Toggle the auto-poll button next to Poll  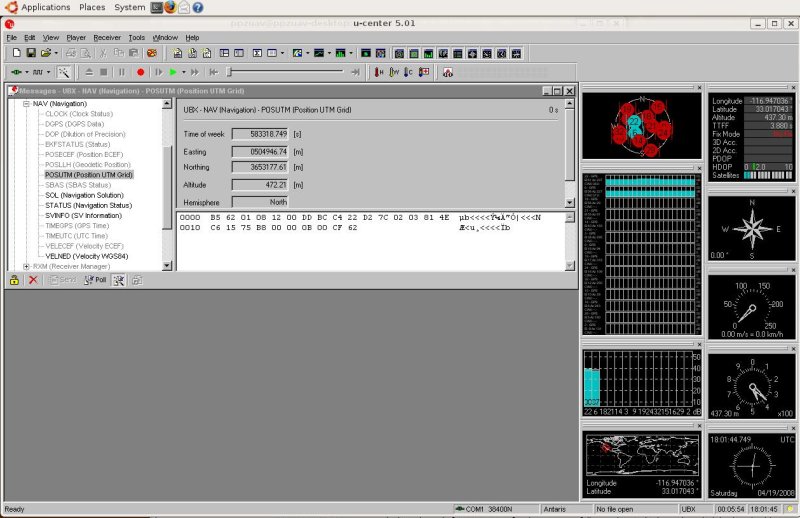click(118, 280)
